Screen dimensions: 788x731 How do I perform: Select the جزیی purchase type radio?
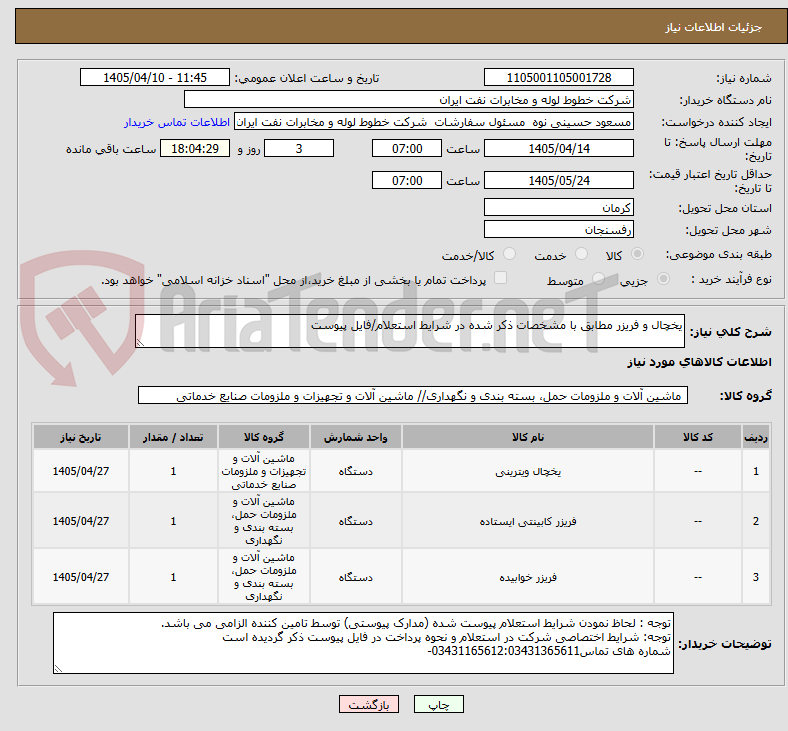tap(663, 279)
